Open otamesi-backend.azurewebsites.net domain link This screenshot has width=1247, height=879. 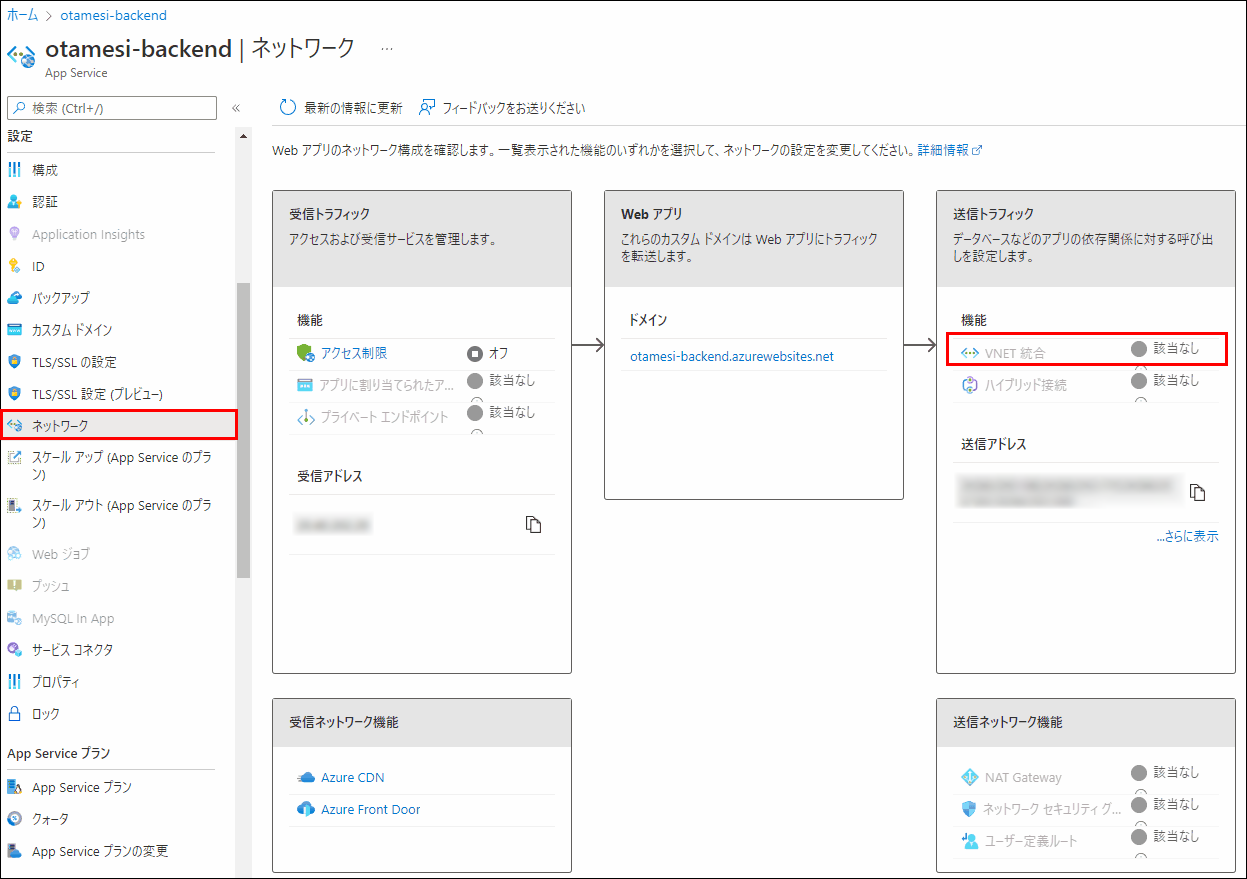click(x=732, y=356)
